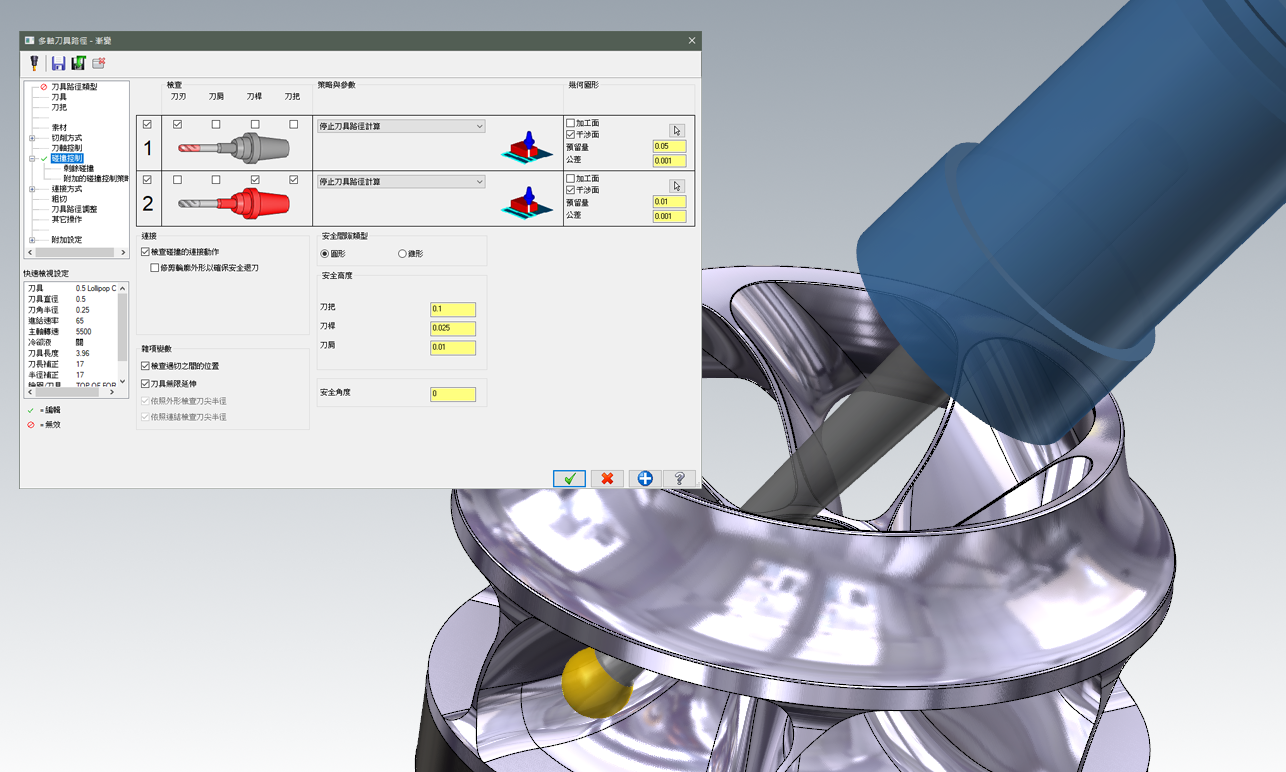Viewport: 1286px width, 772px height.
Task: Select 刀軸控制 in the tree
Action: point(67,148)
